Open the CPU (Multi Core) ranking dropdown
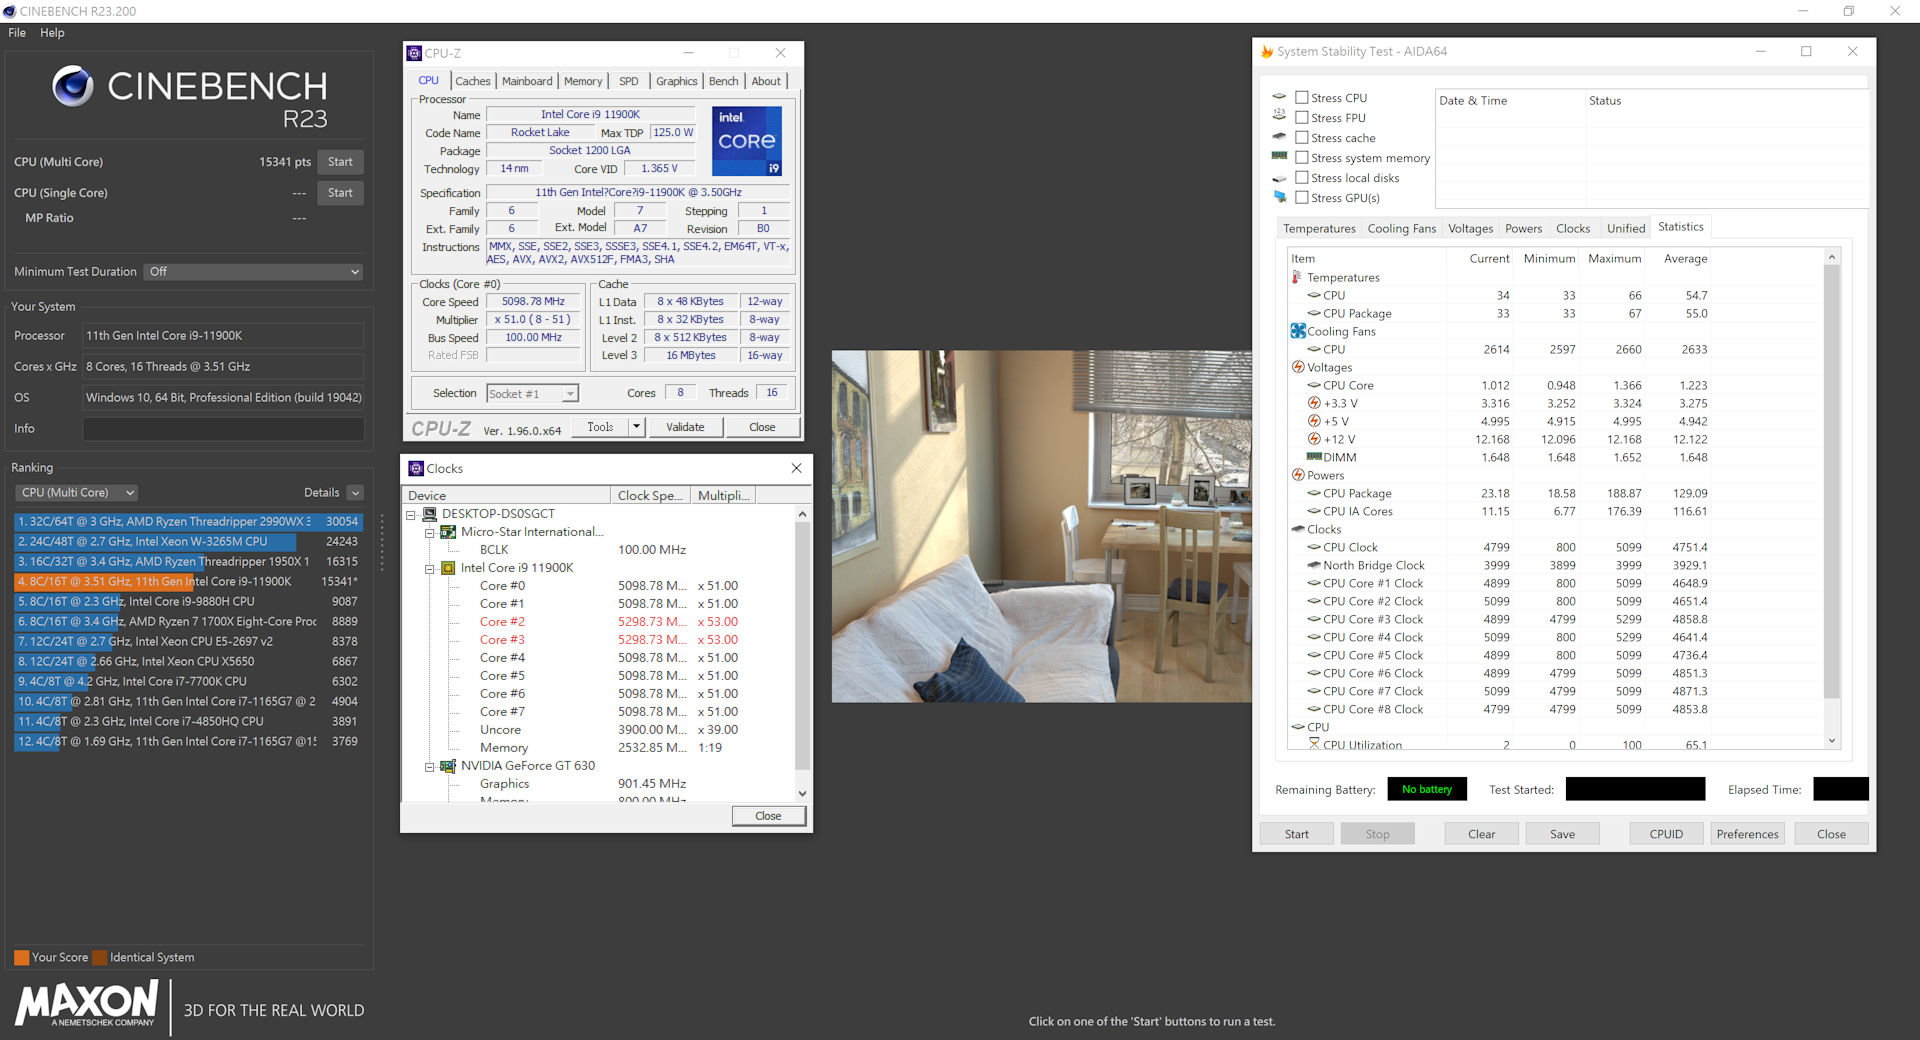Viewport: 1920px width, 1040px height. (x=76, y=492)
